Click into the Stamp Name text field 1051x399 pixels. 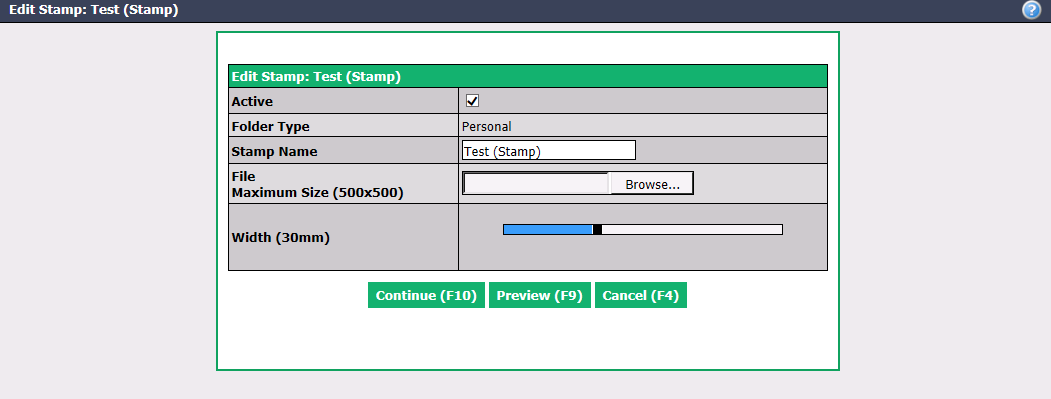549,151
